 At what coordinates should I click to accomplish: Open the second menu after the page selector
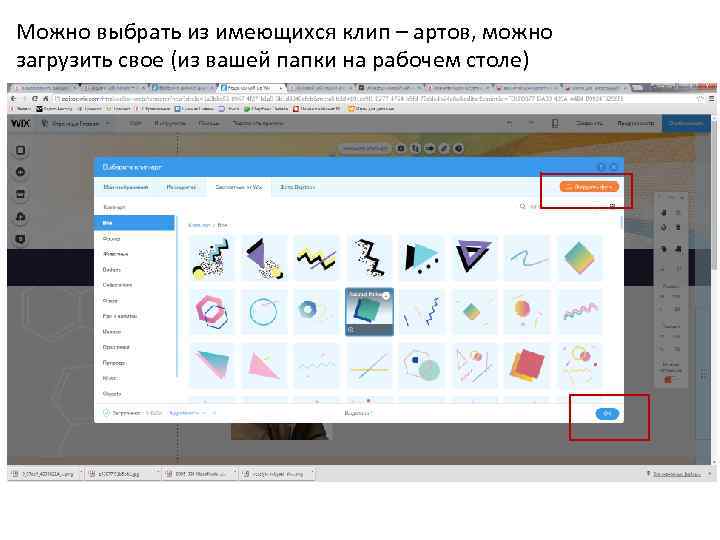170,123
